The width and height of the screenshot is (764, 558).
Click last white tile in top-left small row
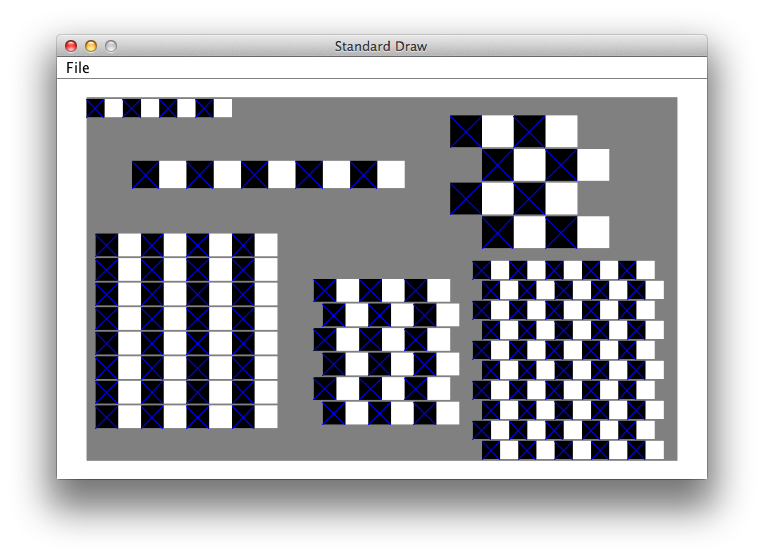(x=222, y=108)
